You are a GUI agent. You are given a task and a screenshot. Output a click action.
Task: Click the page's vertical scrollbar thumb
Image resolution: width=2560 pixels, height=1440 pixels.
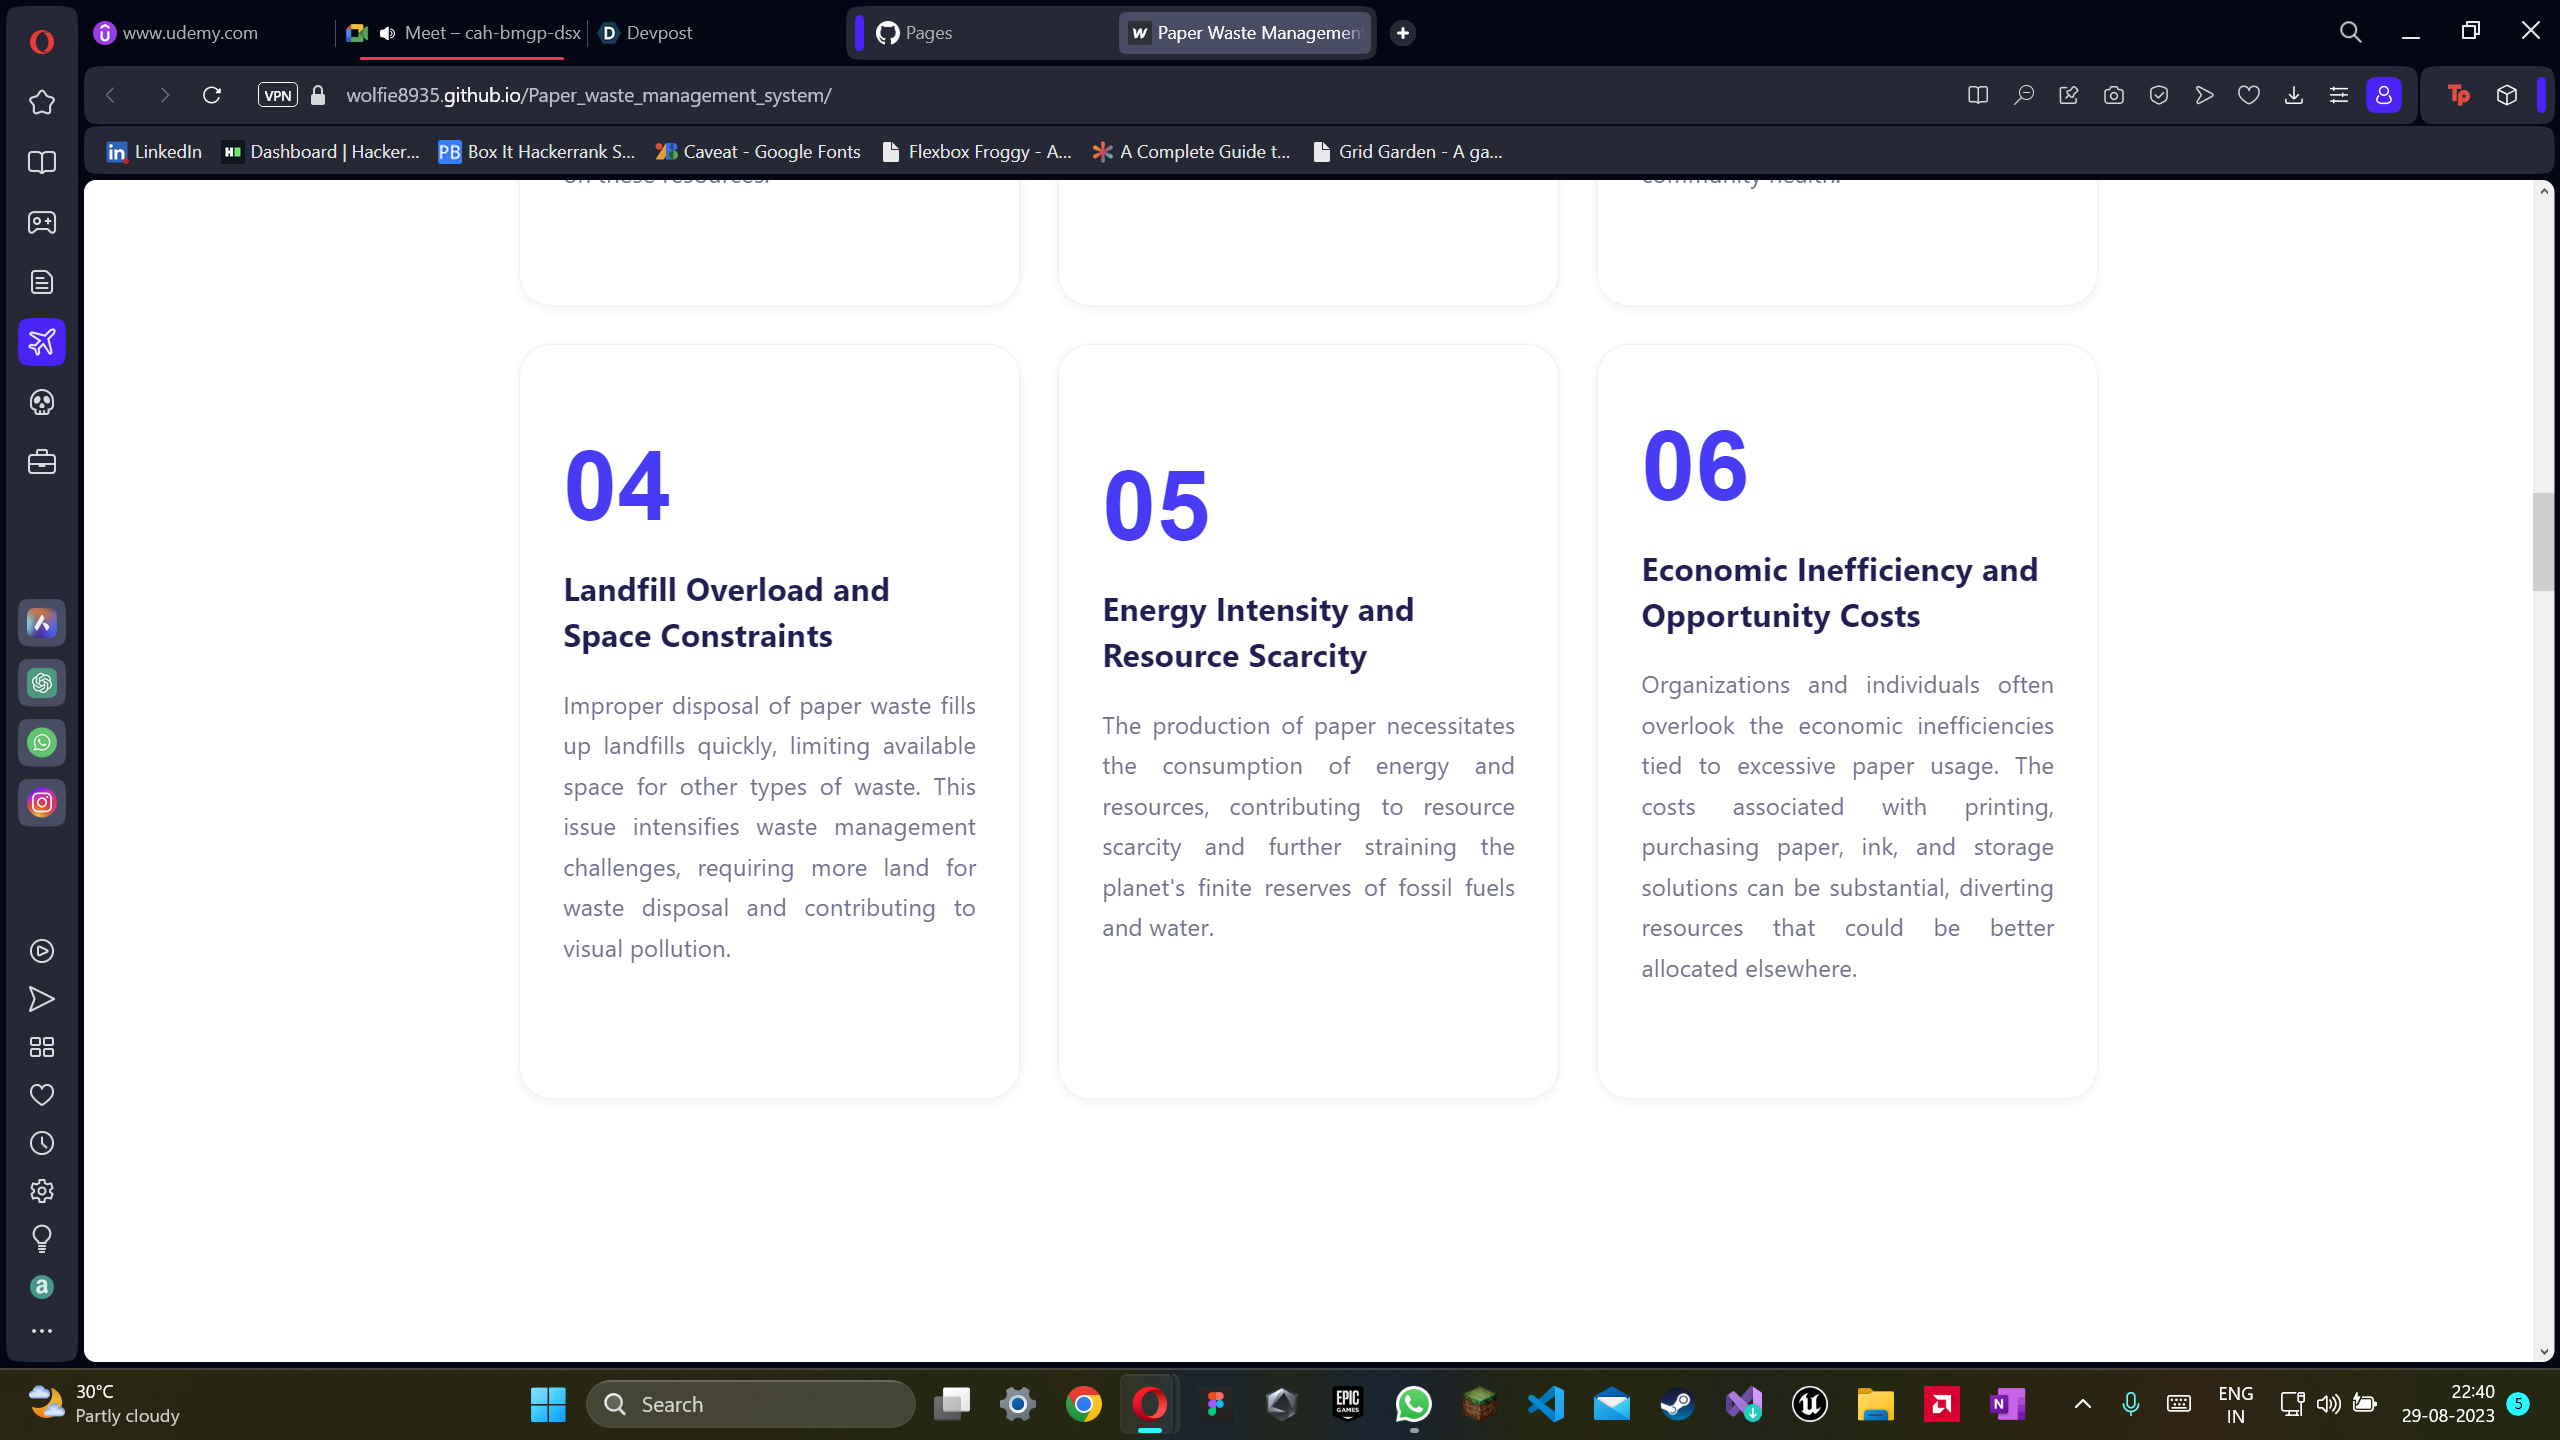click(x=2543, y=541)
